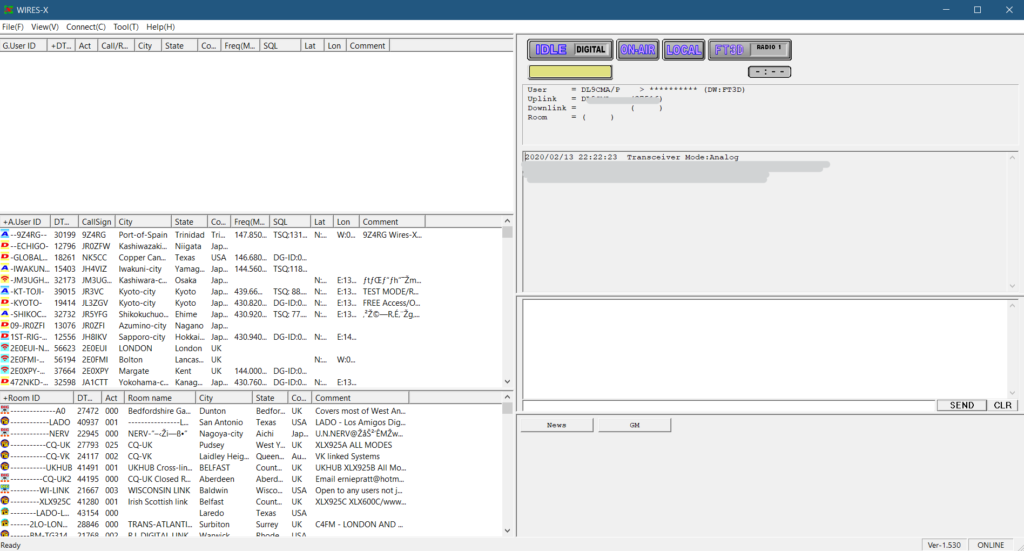Click the timer display showing dashes
The image size is (1024, 551).
769,72
